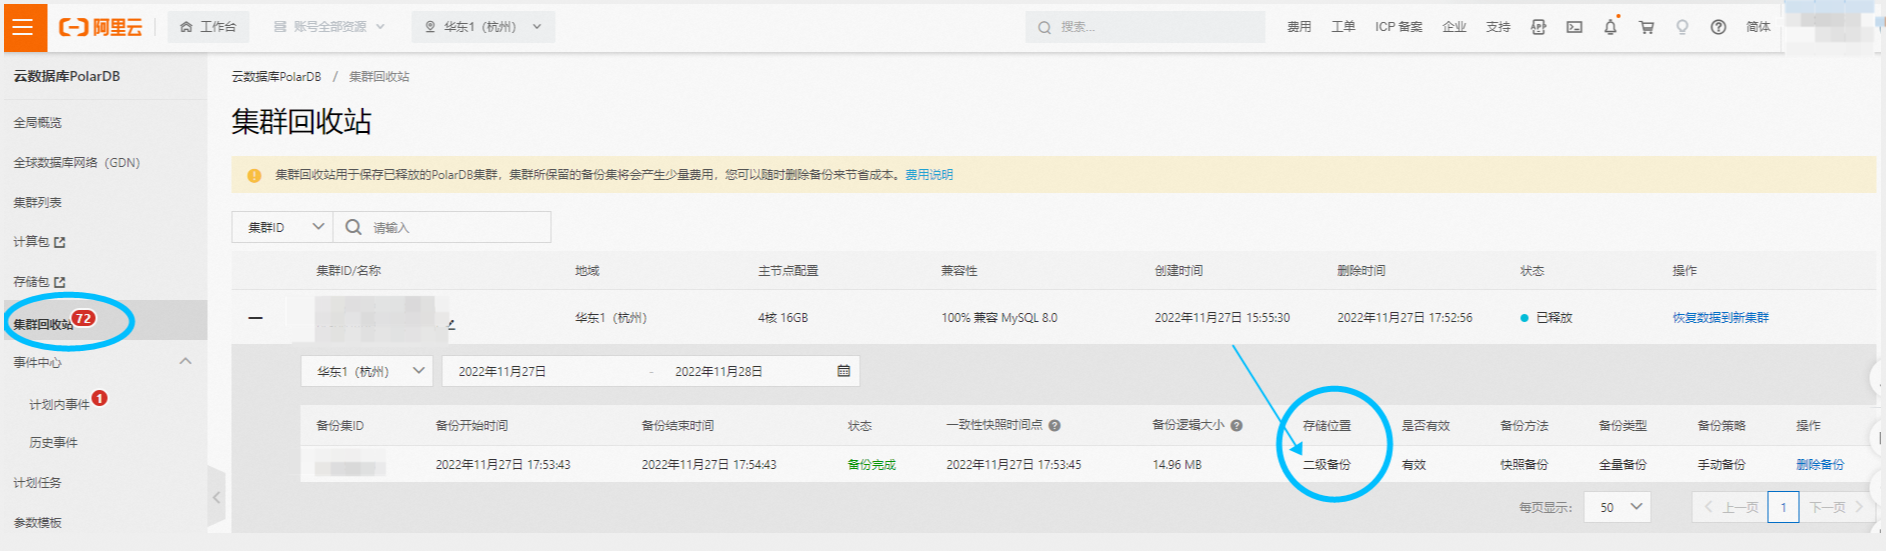Screen dimensions: 1886x551
Task: Click 恢复数据到新集群 link
Action: [1721, 318]
